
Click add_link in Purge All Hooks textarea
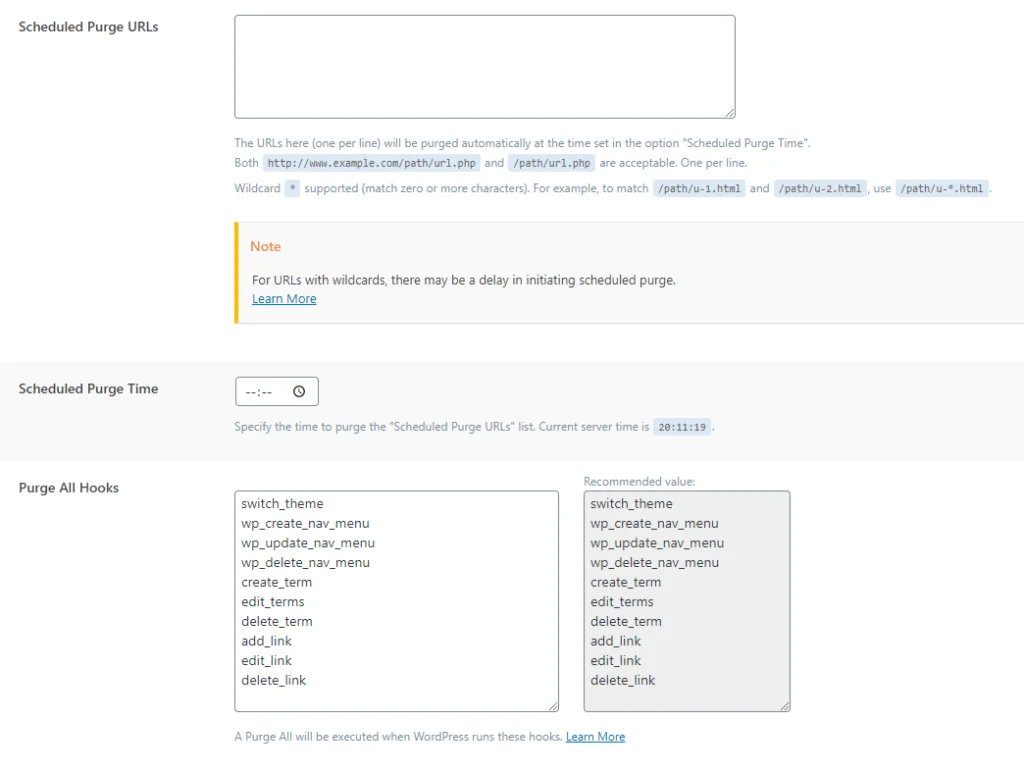pos(266,641)
